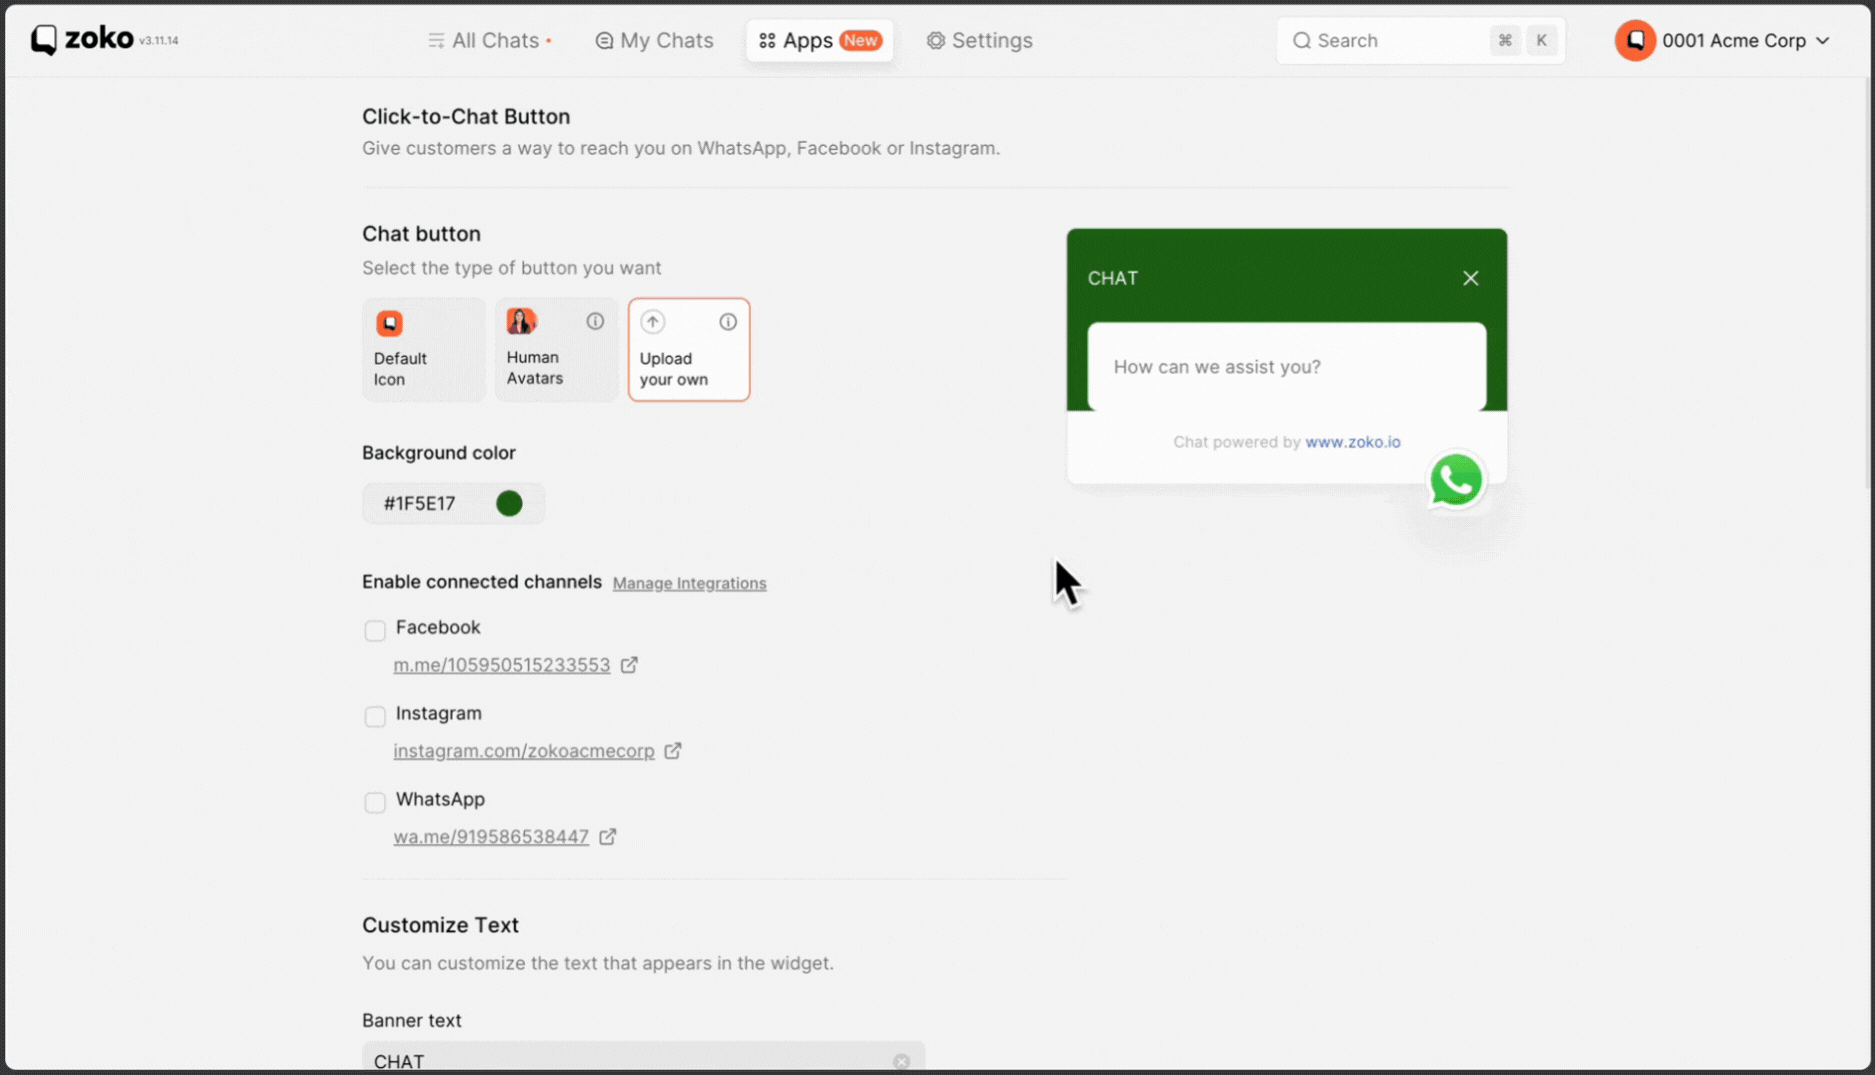1875x1075 pixels.
Task: Click the Customize Text heading
Action: tap(440, 925)
